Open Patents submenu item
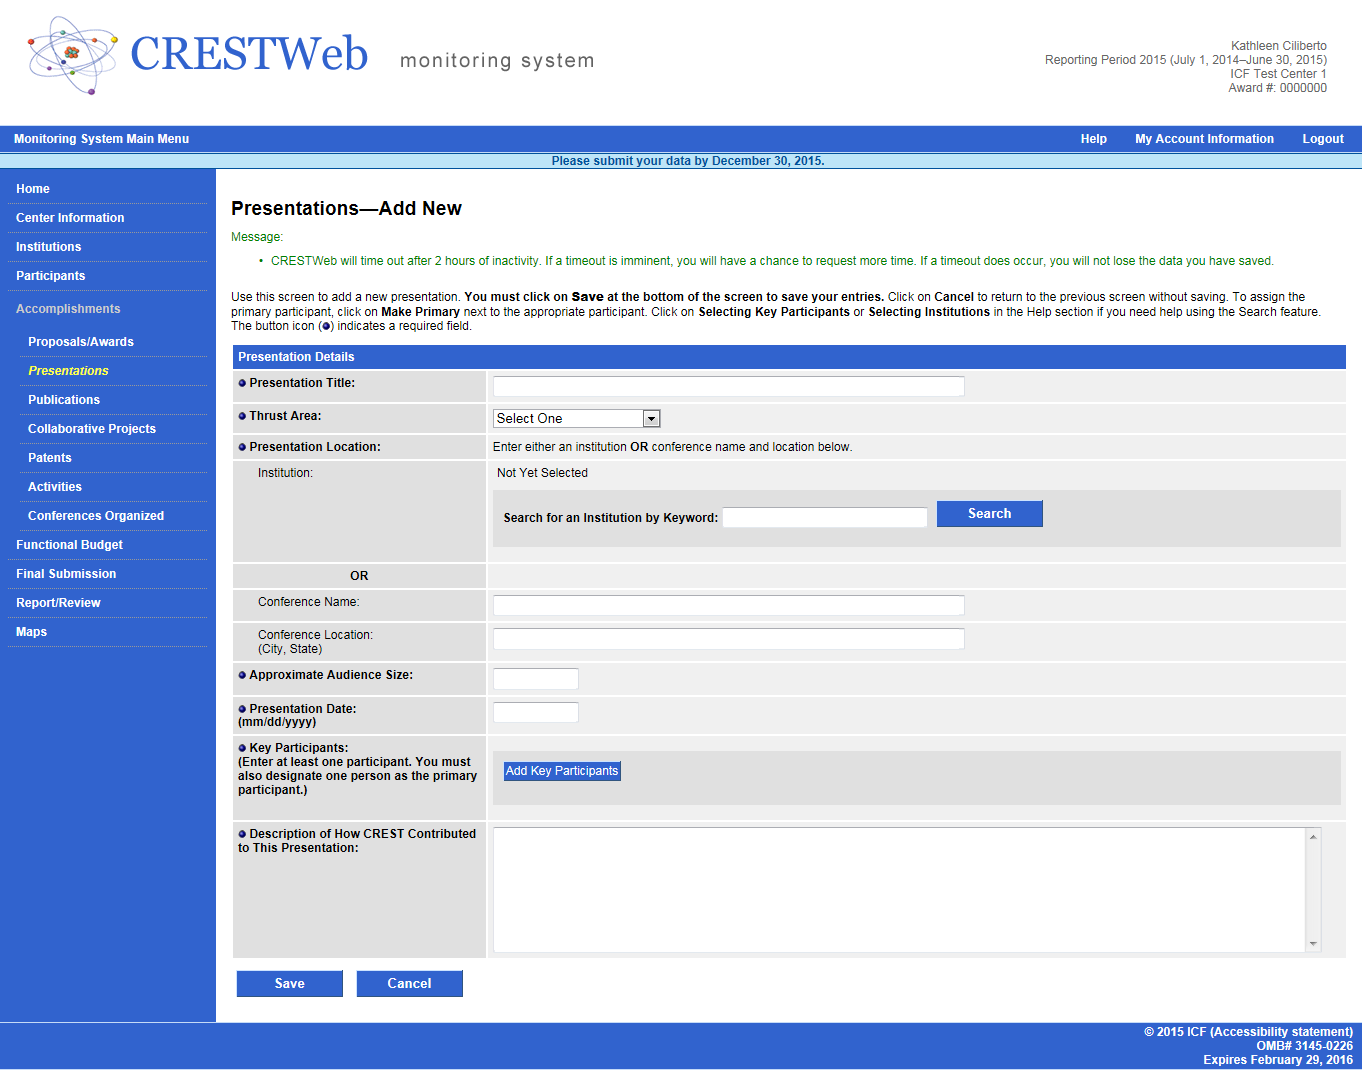The width and height of the screenshot is (1362, 1073). 50,458
